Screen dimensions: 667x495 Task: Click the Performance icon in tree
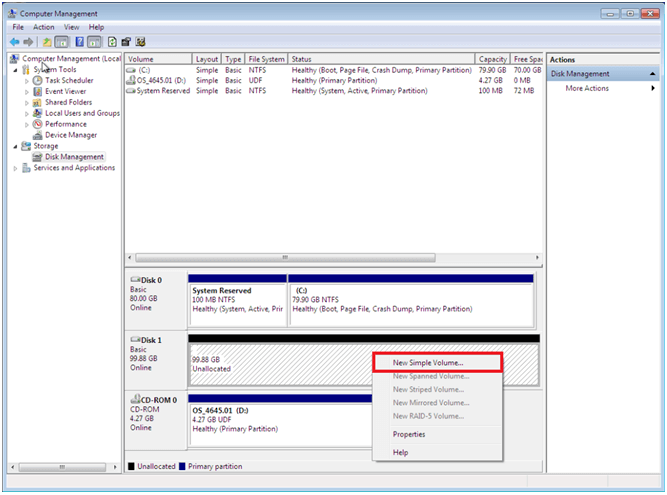37,124
